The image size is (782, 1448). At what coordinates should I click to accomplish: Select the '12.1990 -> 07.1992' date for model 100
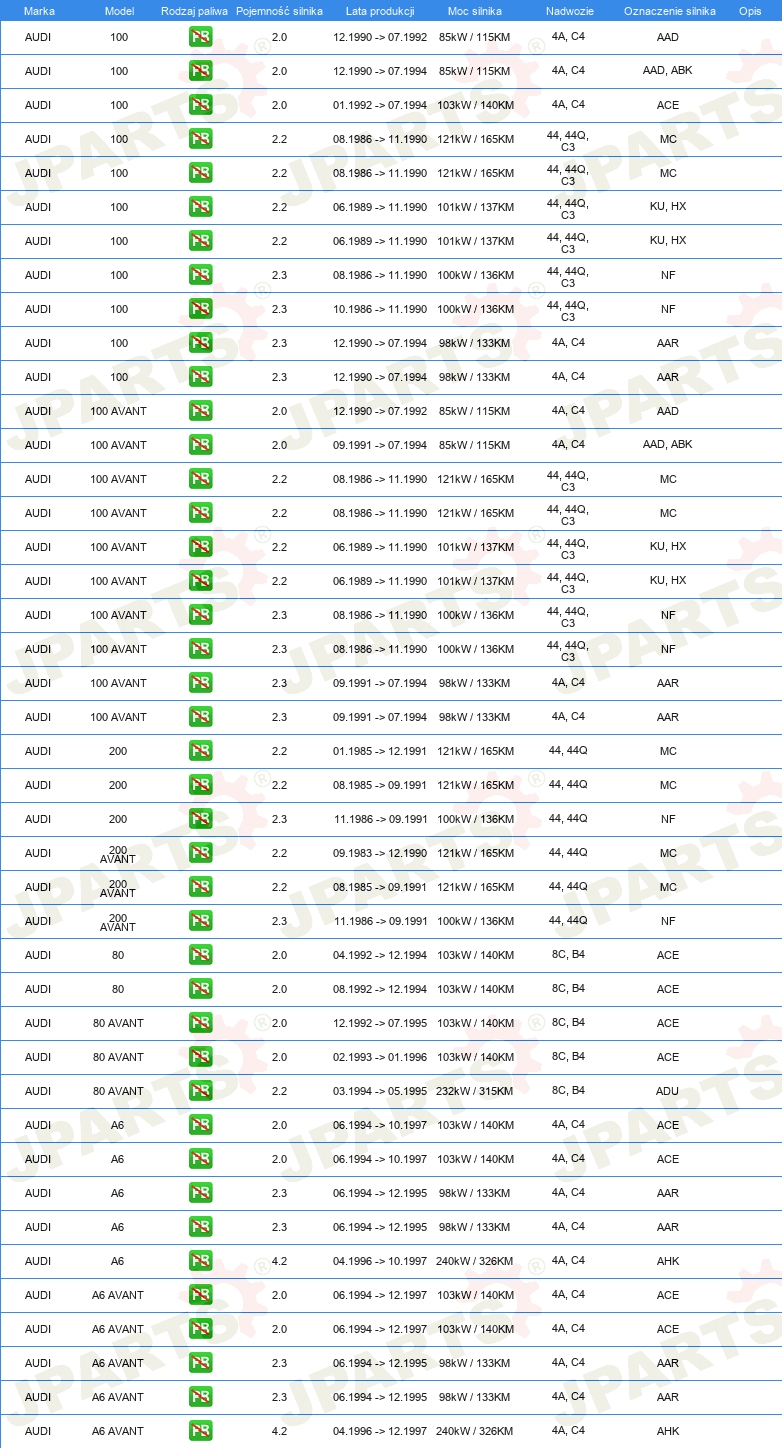point(380,37)
